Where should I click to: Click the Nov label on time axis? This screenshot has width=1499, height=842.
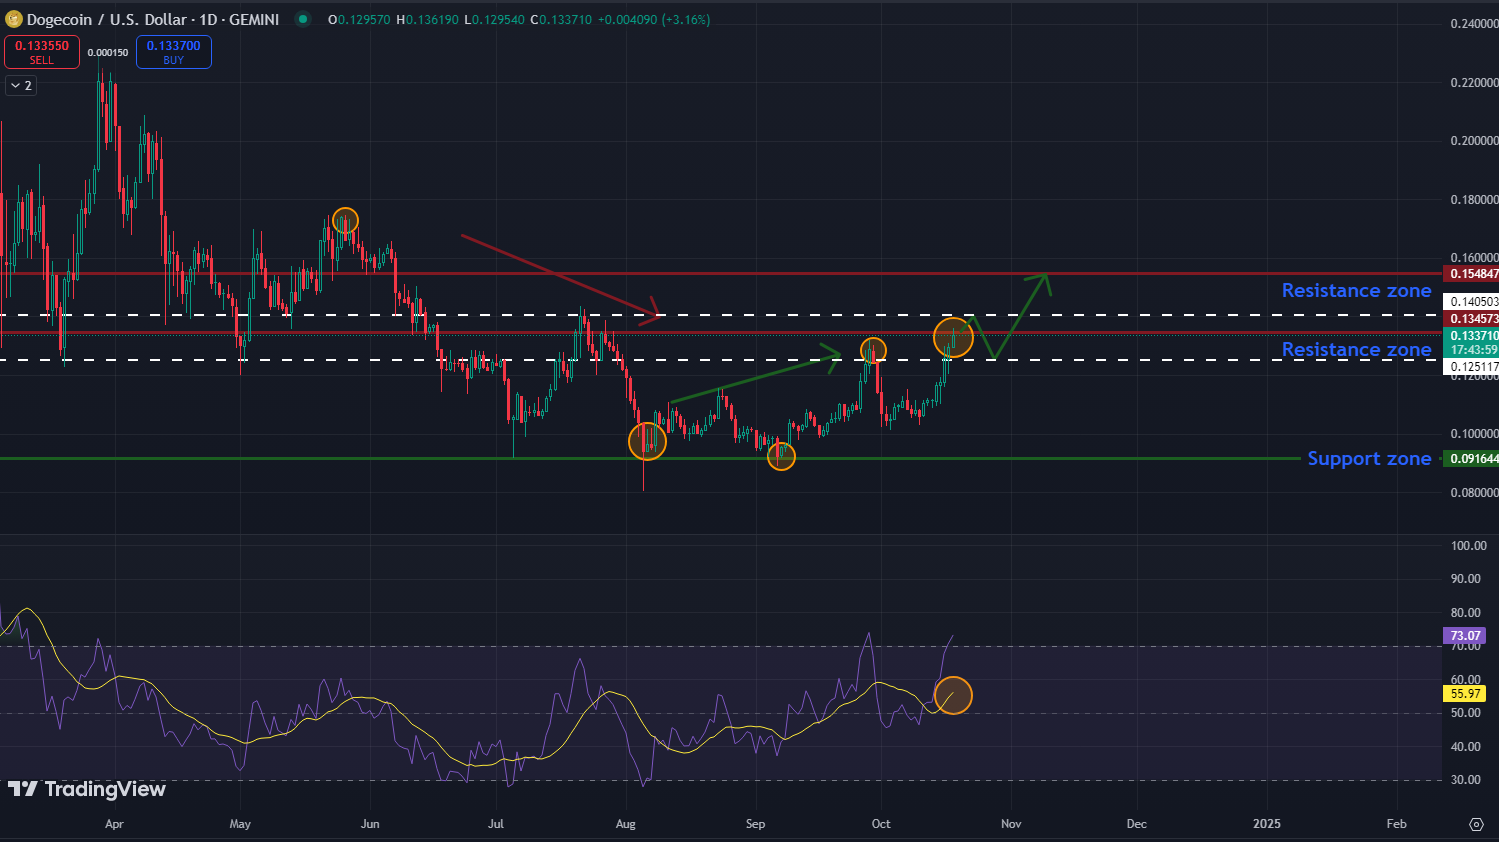[x=1011, y=824]
